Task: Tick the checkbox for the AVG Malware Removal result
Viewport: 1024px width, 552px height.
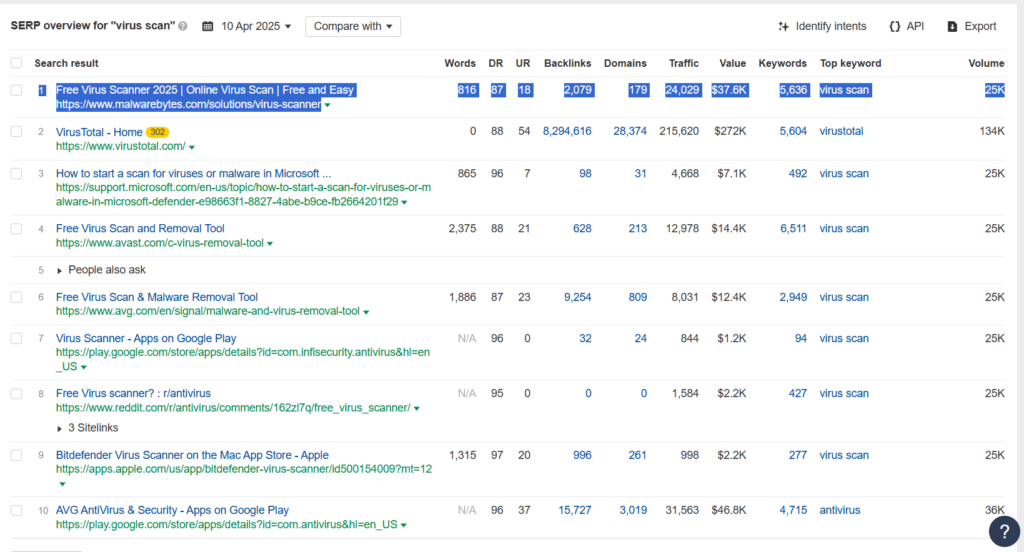Action: pos(16,297)
